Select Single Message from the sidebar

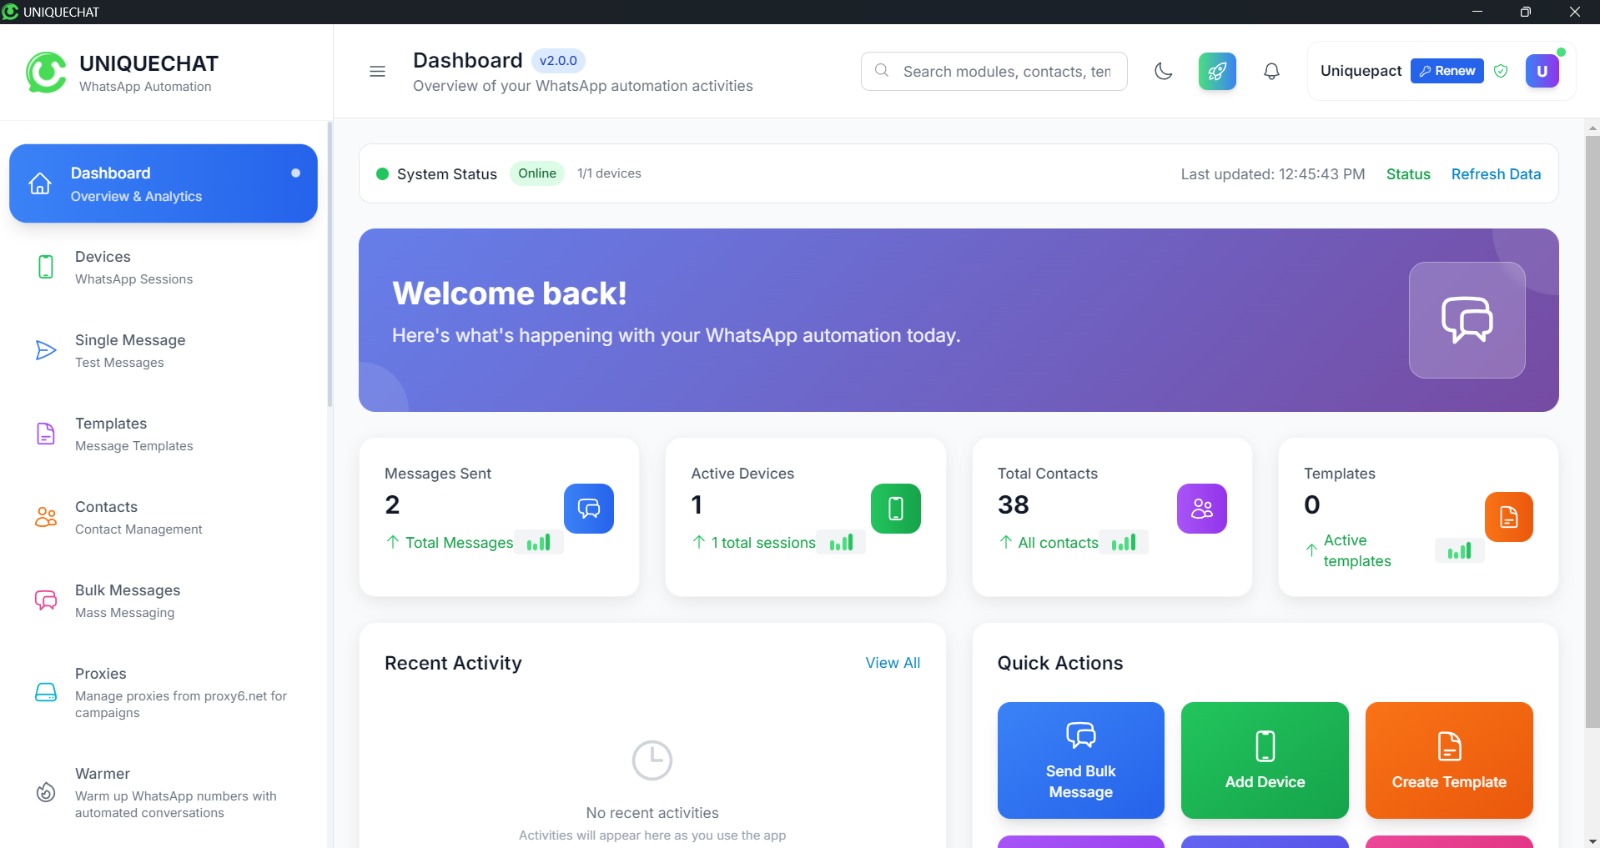[163, 350]
